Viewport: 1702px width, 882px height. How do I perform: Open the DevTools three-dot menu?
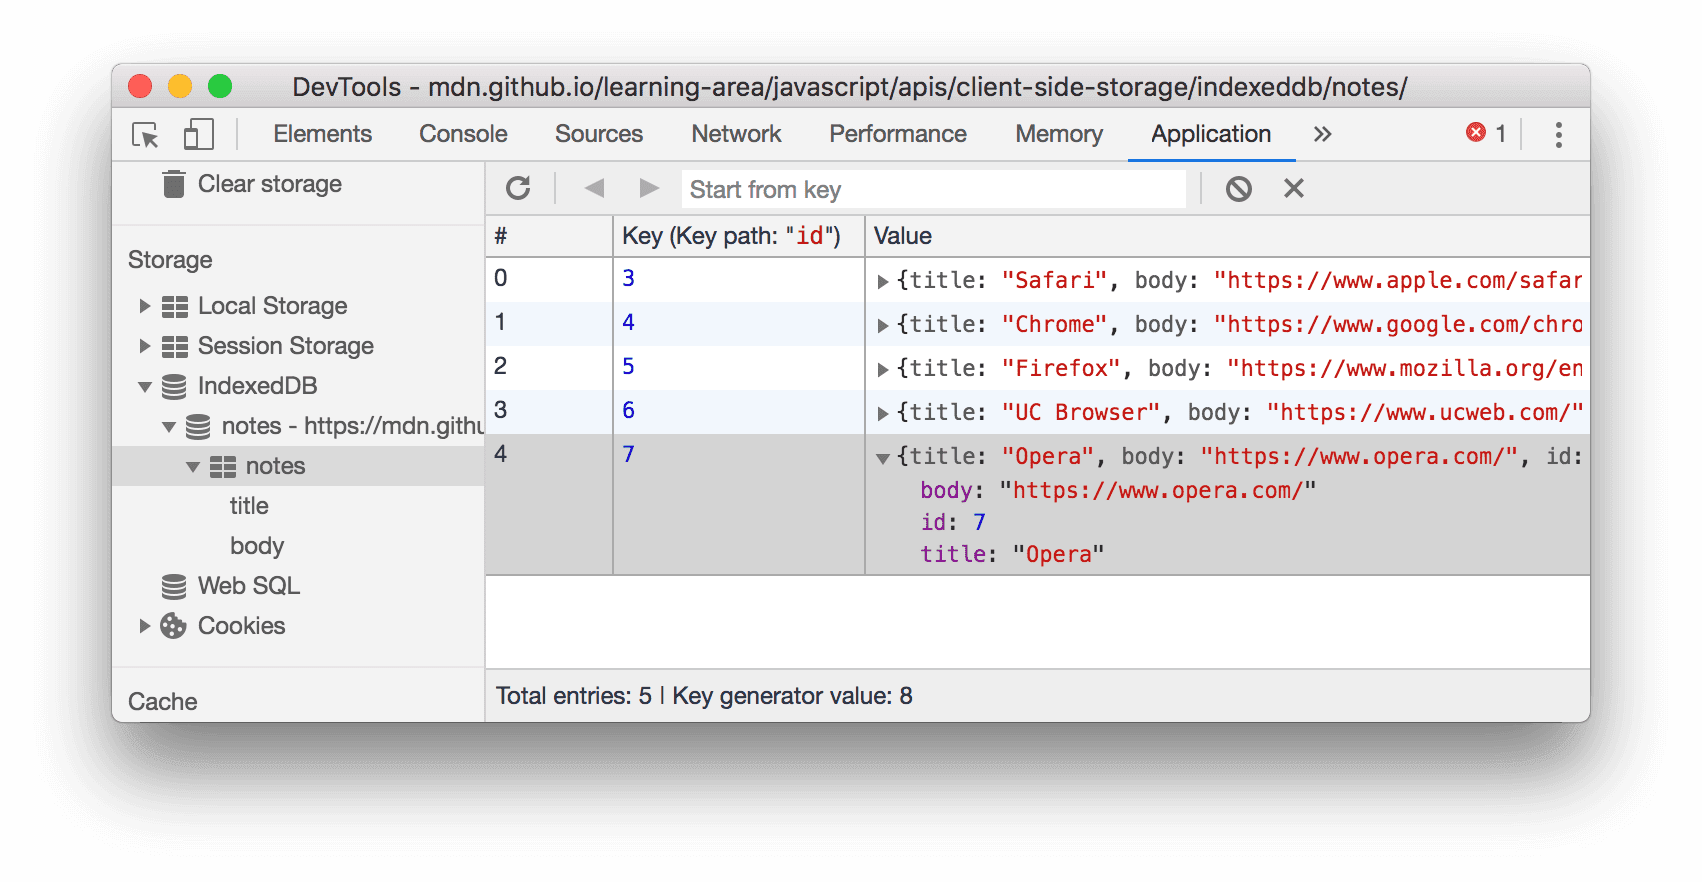1557,135
